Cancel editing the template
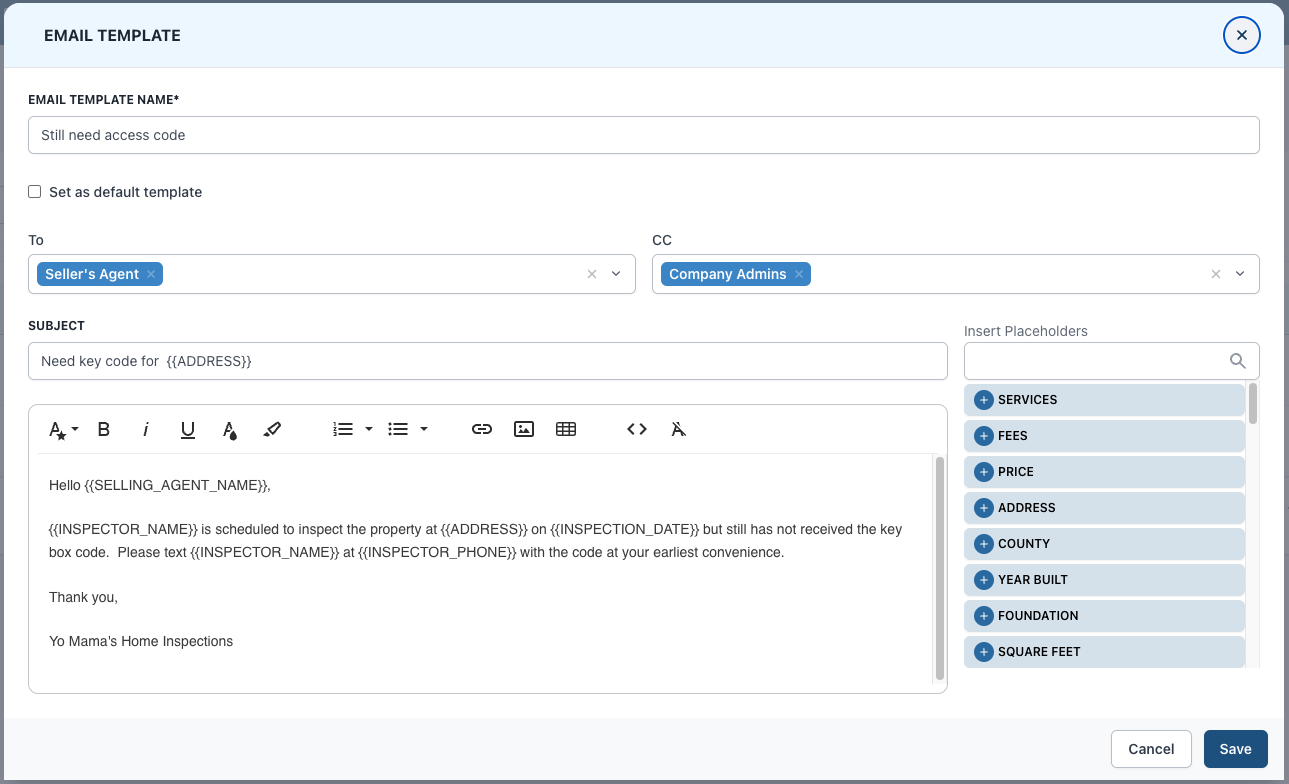The height and width of the screenshot is (784, 1289). (x=1151, y=748)
